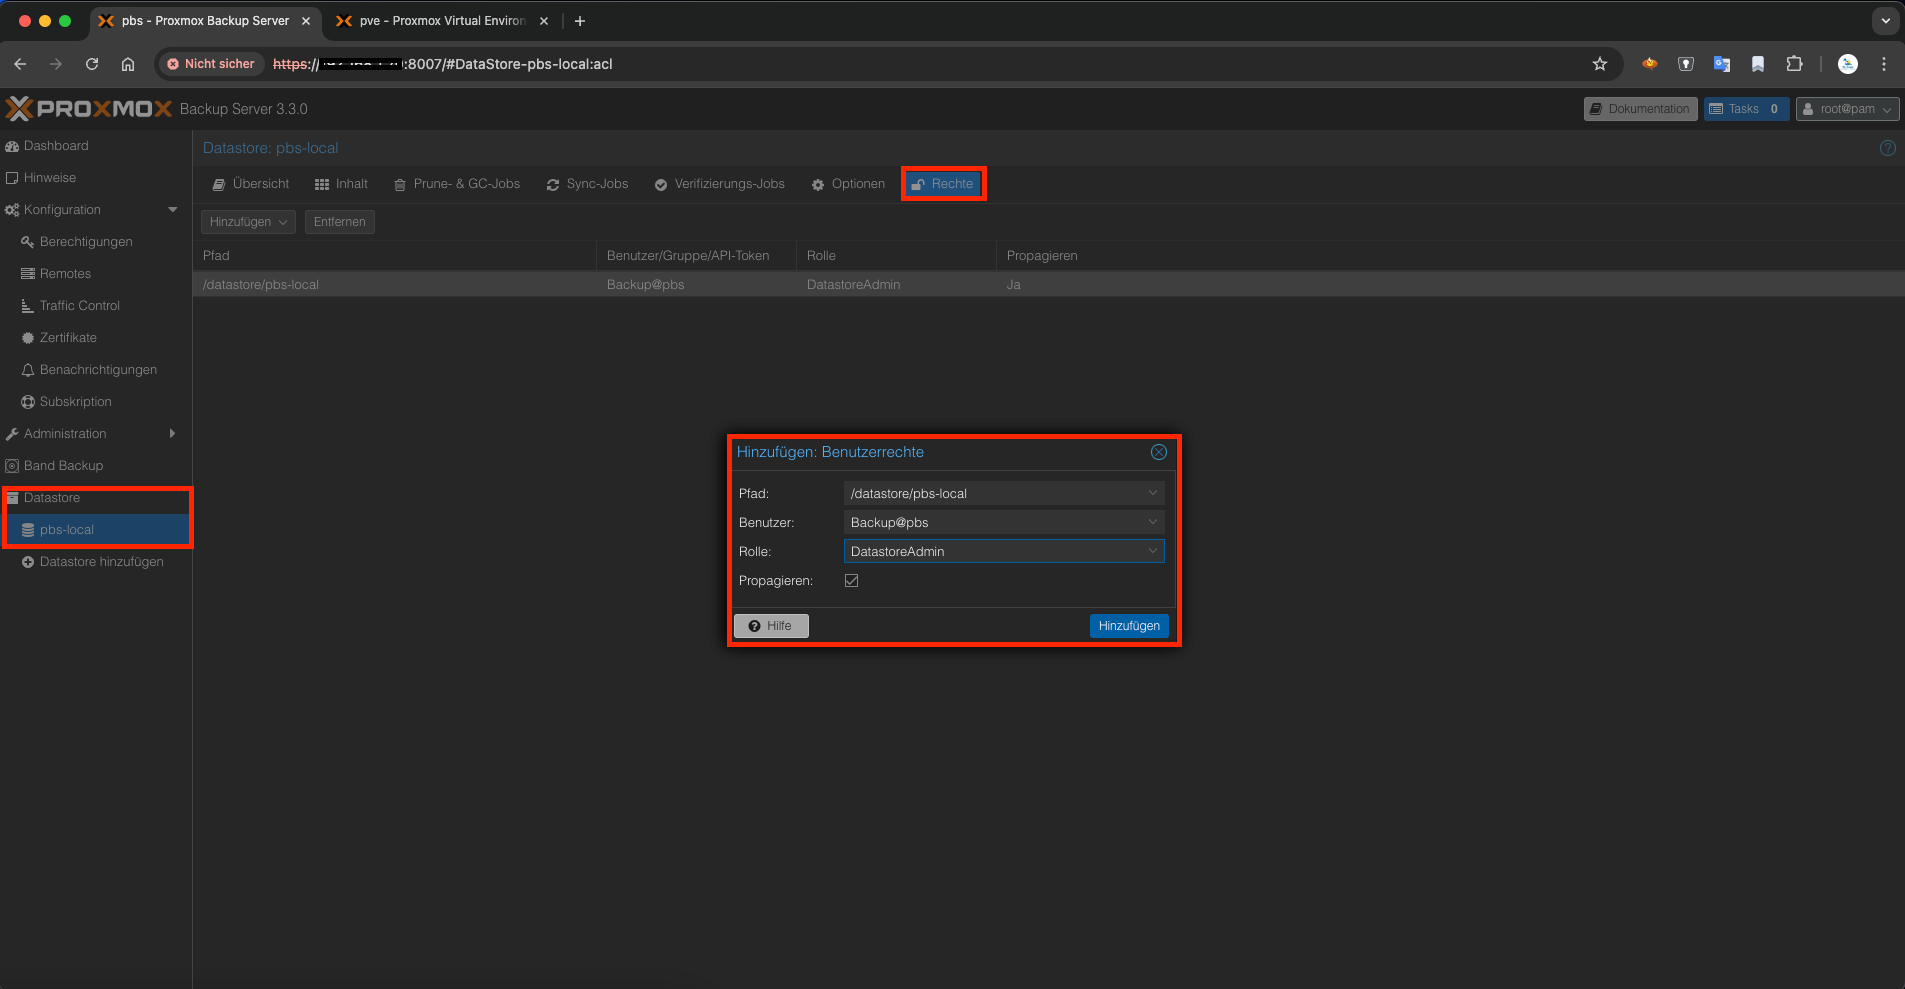This screenshot has height=989, width=1905.
Task: Enable the Propagieren checkbox
Action: (850, 580)
